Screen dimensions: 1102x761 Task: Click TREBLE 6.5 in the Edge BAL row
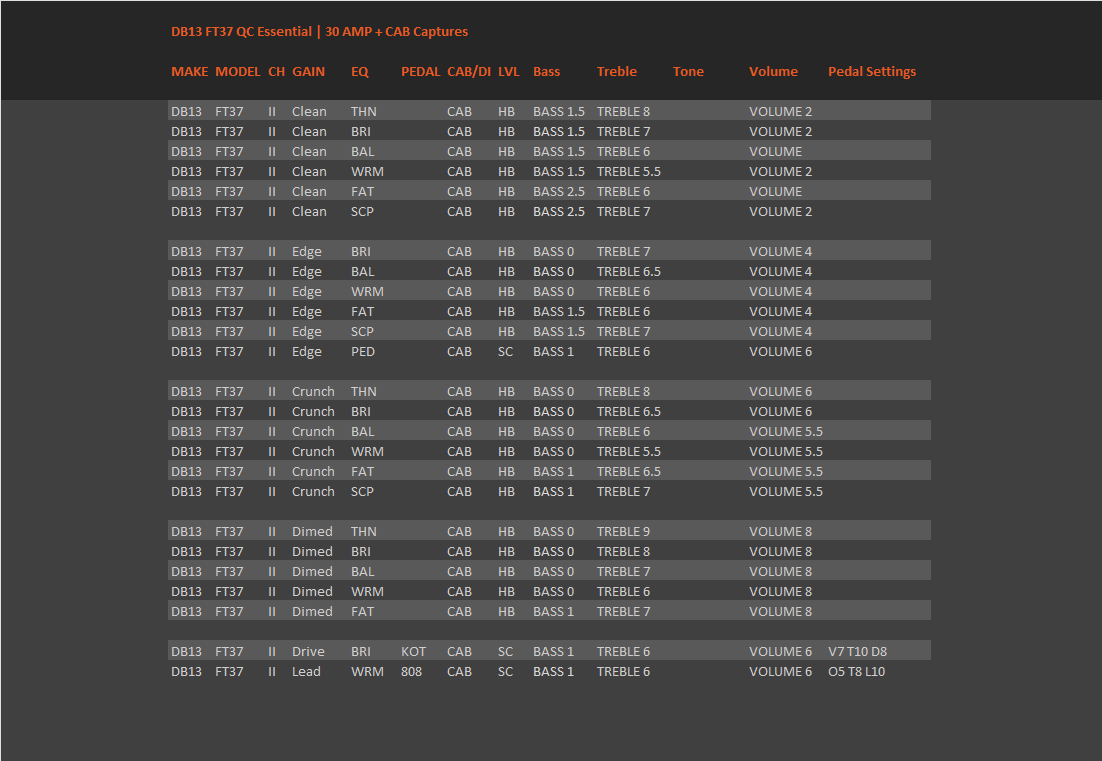tap(628, 271)
